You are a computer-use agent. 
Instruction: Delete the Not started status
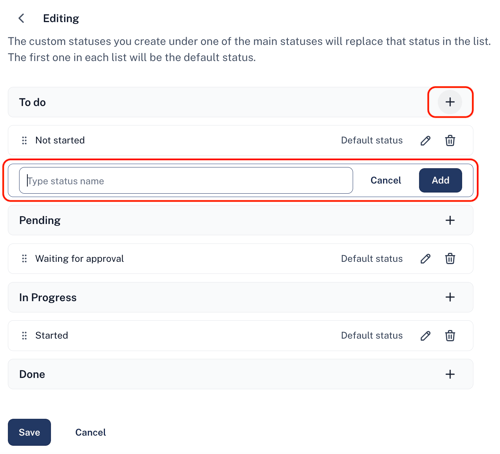[x=450, y=141]
